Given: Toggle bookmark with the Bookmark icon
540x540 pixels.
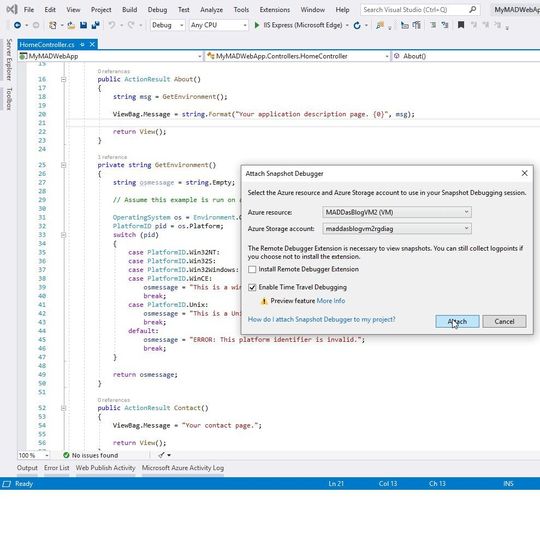Looking at the screenshot, I should (461, 25).
